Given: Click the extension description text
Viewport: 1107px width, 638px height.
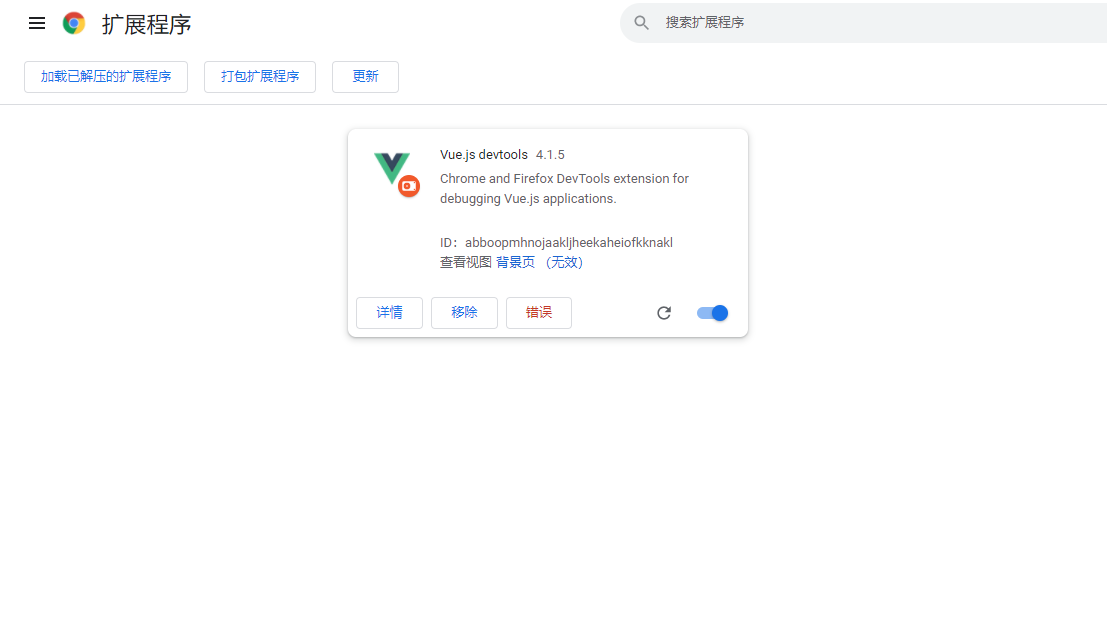Looking at the screenshot, I should point(564,188).
